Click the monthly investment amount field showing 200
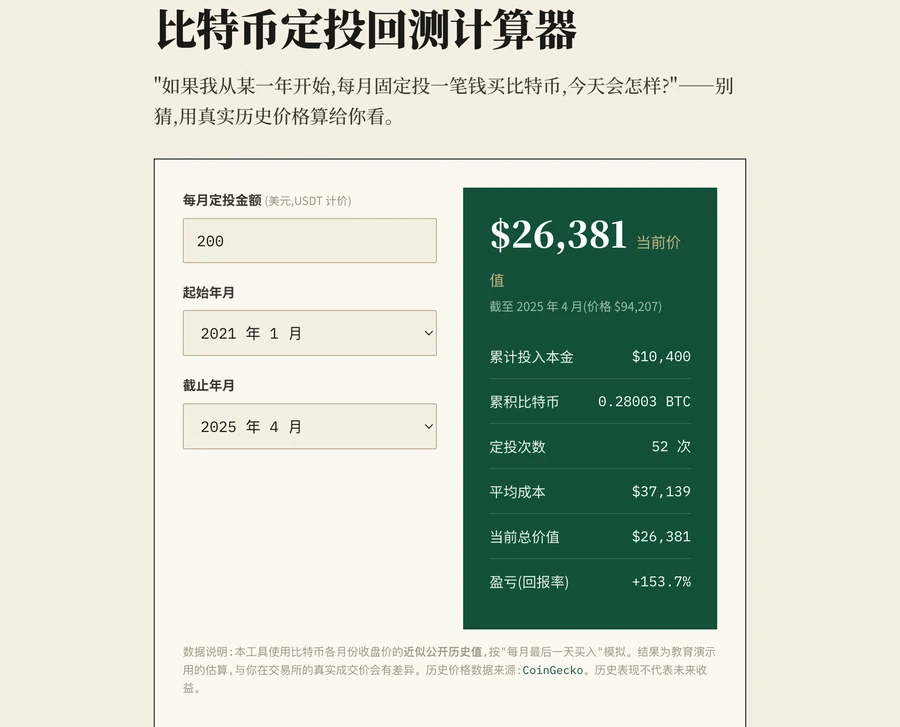 tap(309, 240)
